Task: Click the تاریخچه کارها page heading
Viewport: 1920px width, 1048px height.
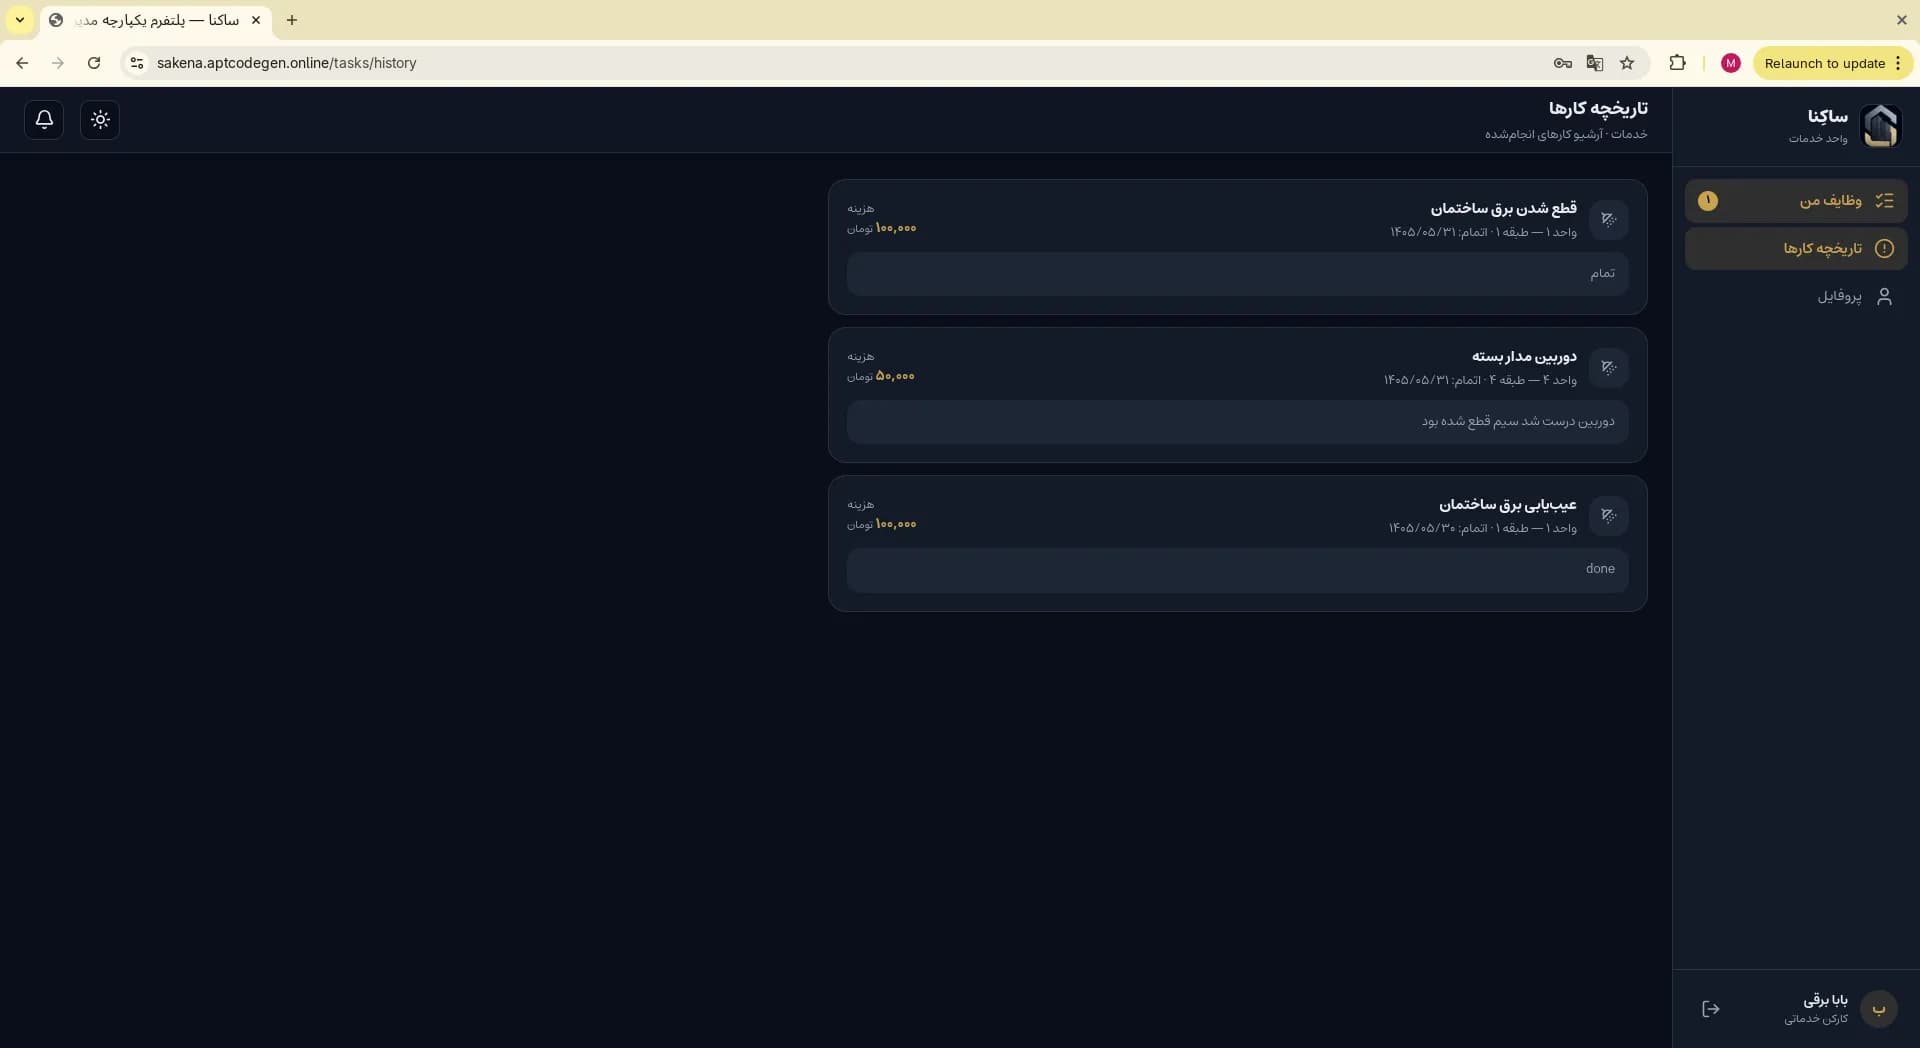Action: pyautogui.click(x=1598, y=108)
